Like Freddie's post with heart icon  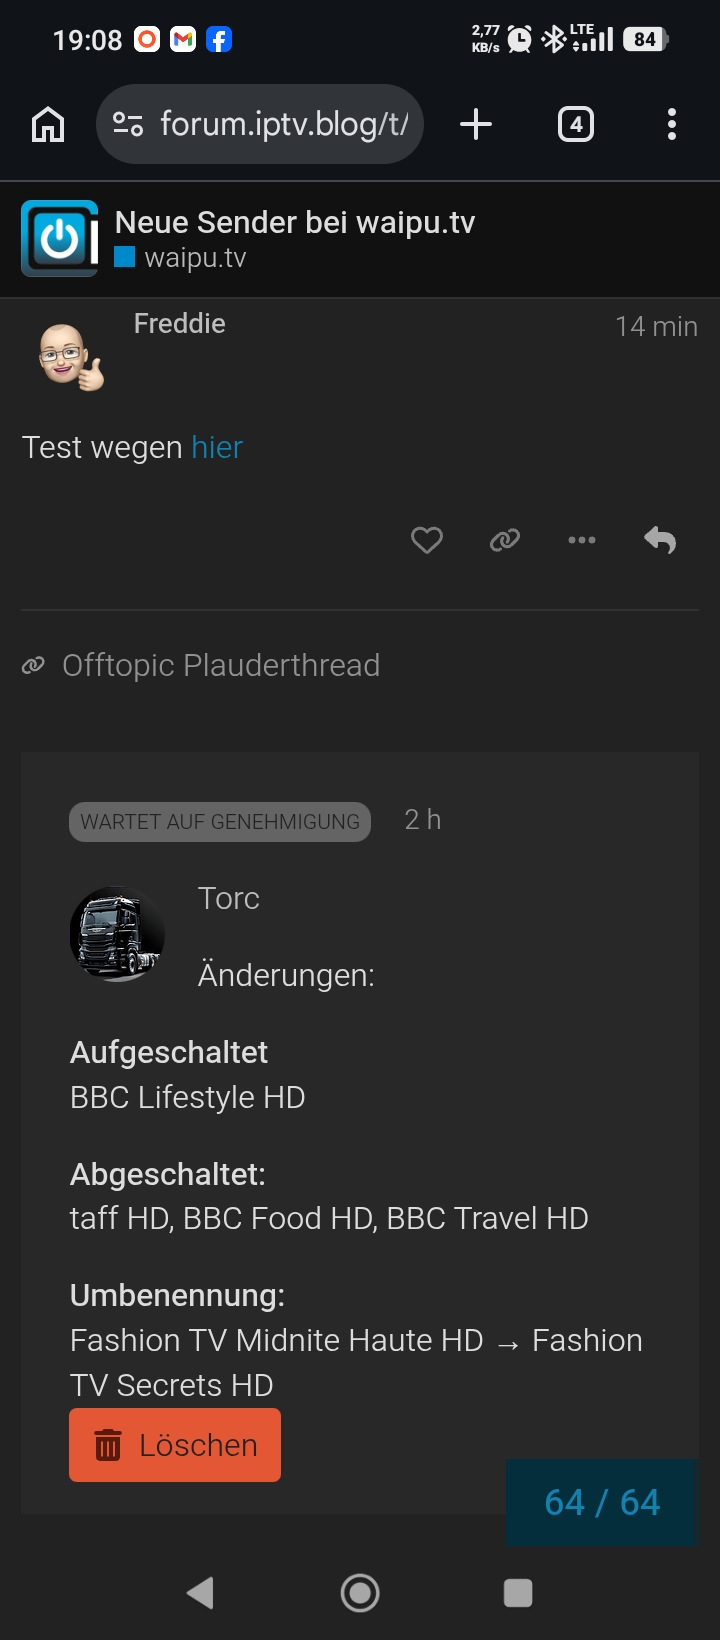(x=427, y=540)
